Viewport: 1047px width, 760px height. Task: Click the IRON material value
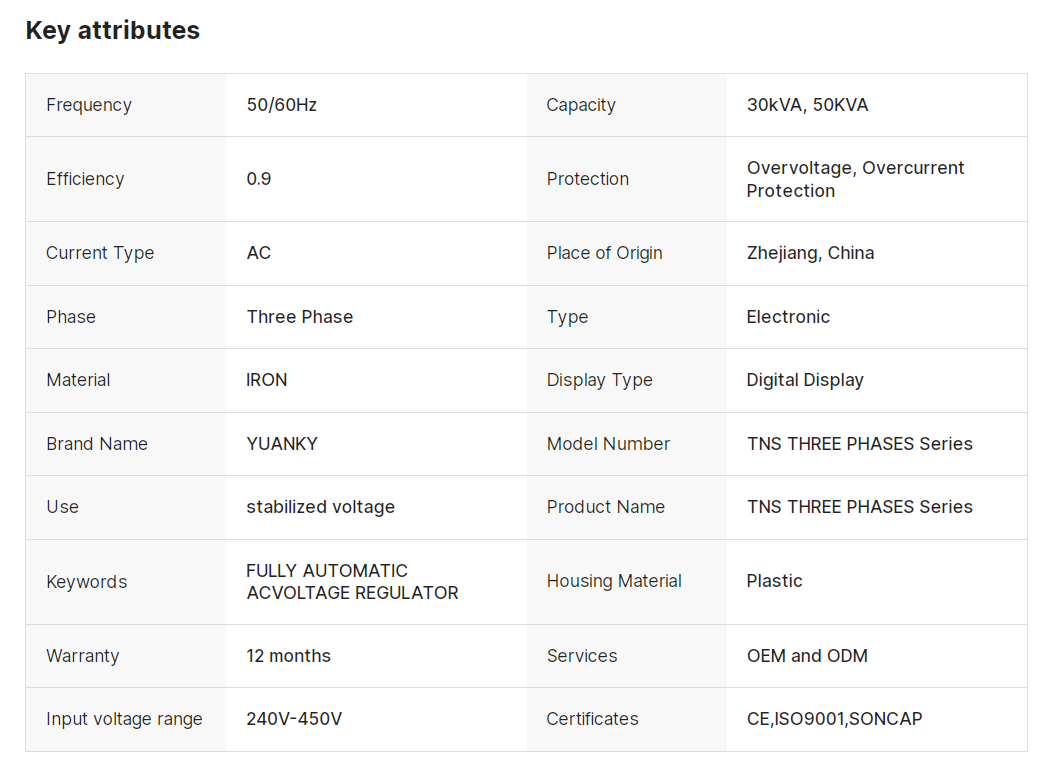[x=267, y=380]
